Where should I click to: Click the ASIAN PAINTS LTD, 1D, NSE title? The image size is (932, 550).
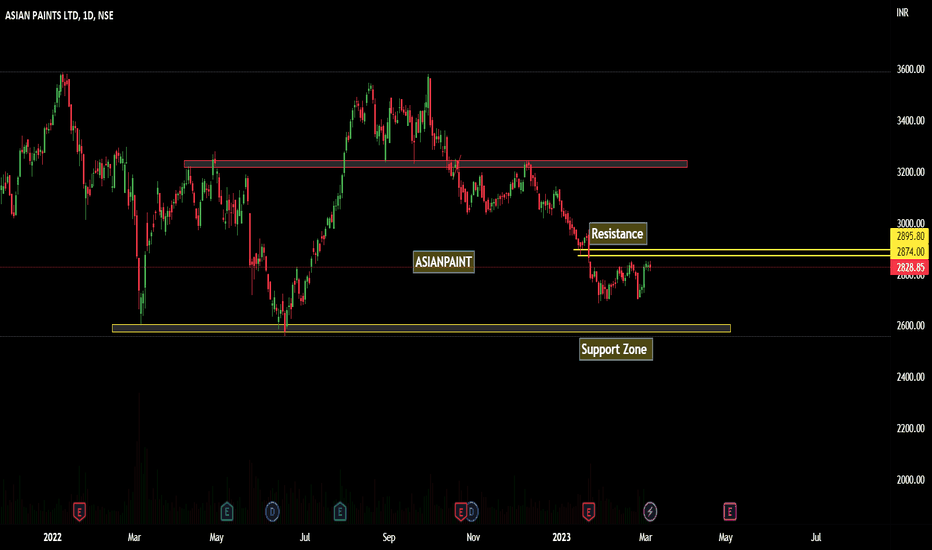coord(59,15)
